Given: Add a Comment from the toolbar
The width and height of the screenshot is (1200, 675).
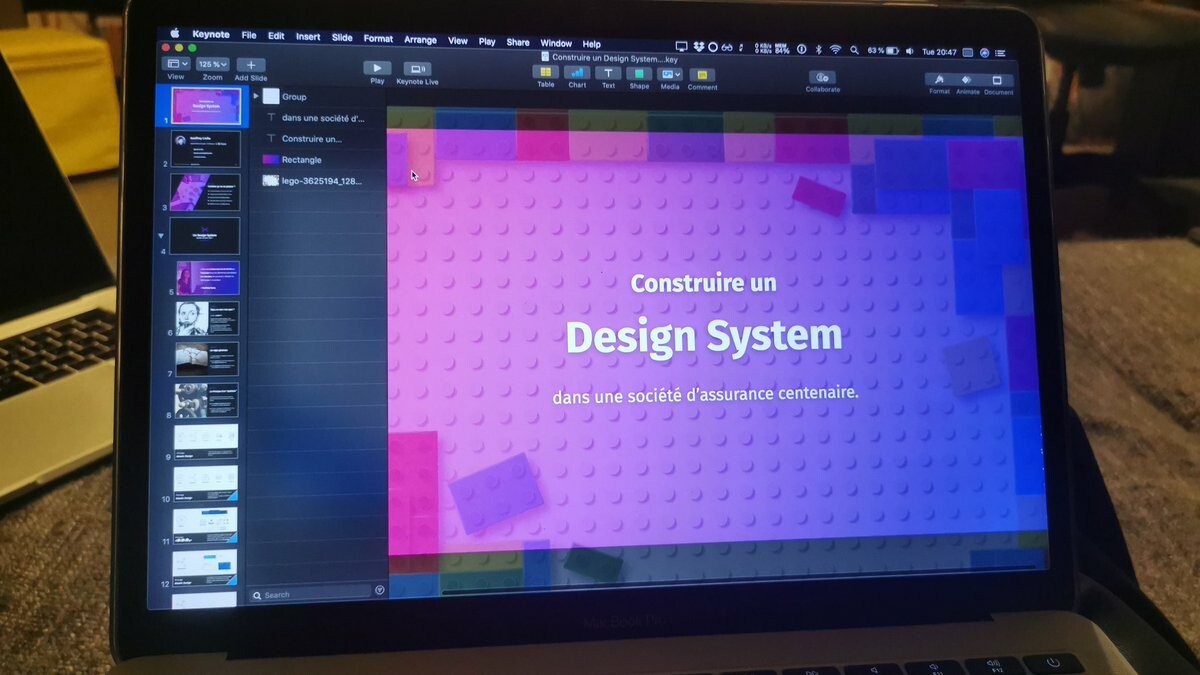Looking at the screenshot, I should coord(702,75).
